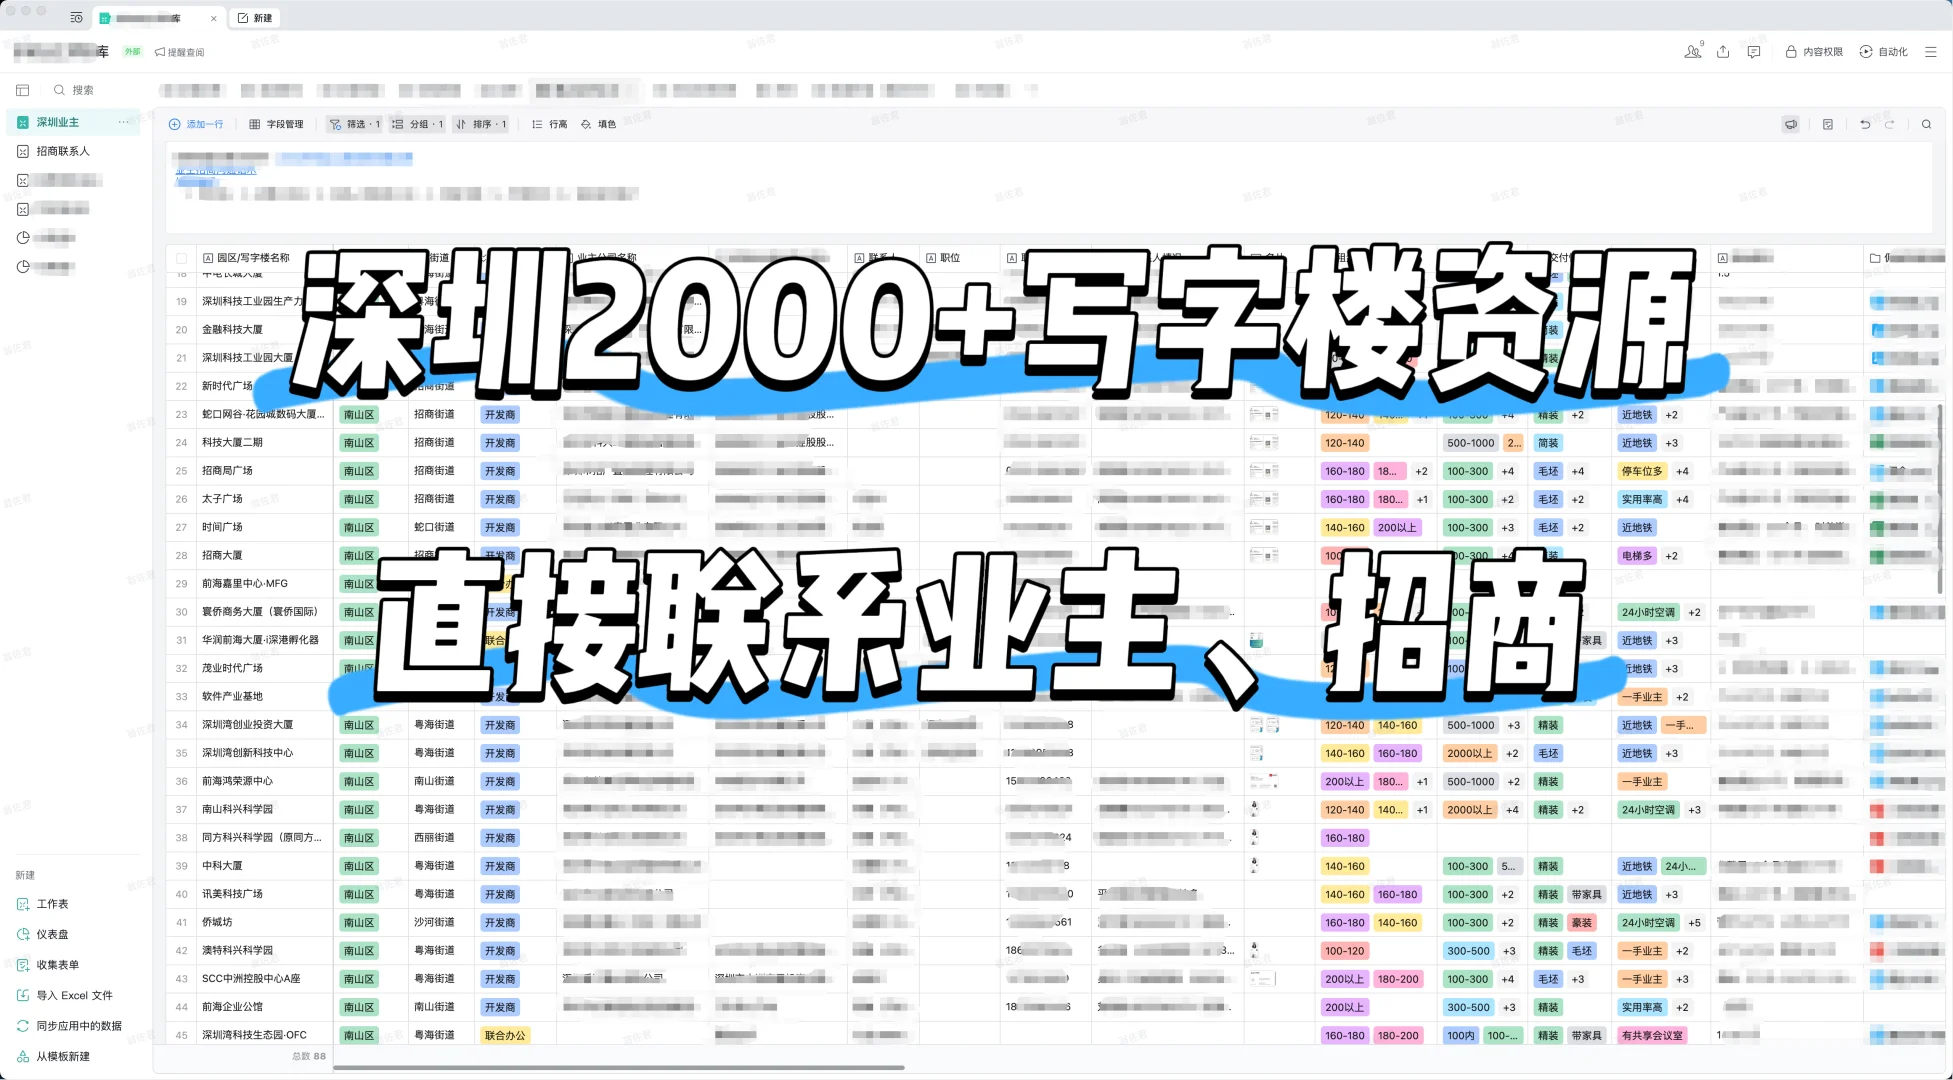Image resolution: width=1953 pixels, height=1080 pixels.
Task: Click 同步应用中的数据
Action: click(x=70, y=1026)
